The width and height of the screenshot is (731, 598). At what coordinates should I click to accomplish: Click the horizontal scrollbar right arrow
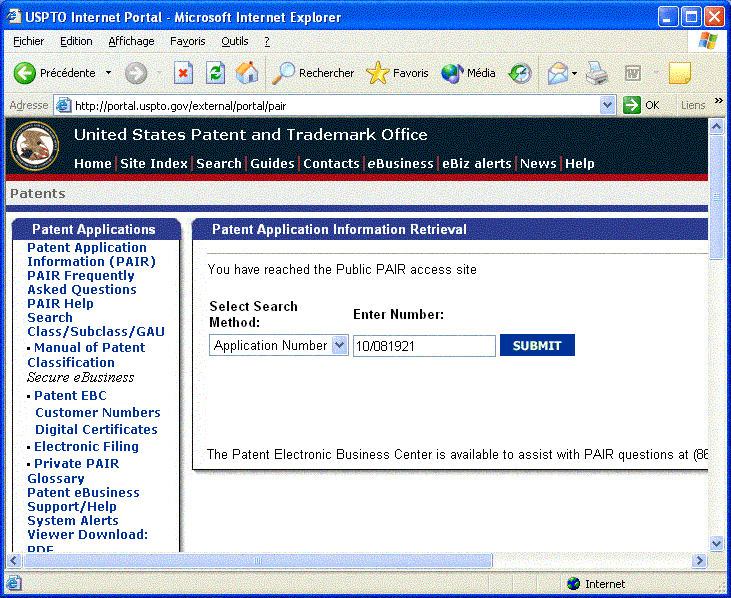(699, 560)
